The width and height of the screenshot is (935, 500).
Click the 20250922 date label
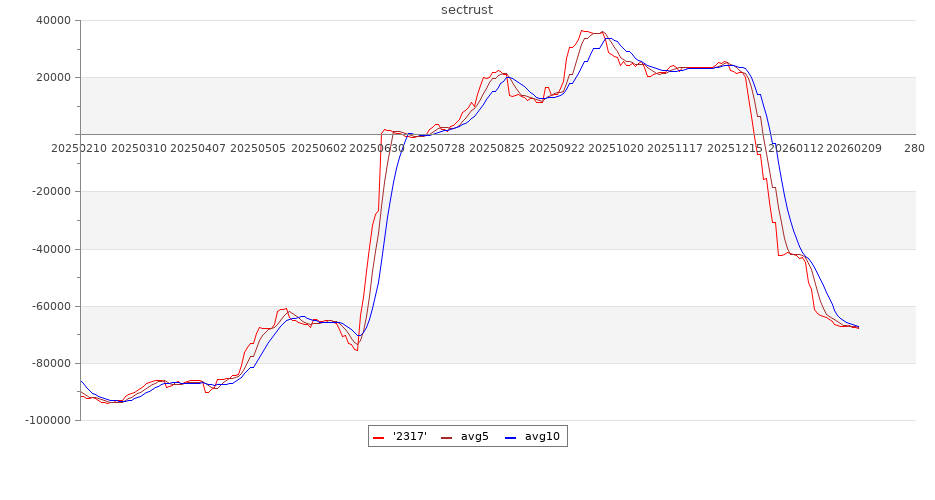tap(557, 148)
